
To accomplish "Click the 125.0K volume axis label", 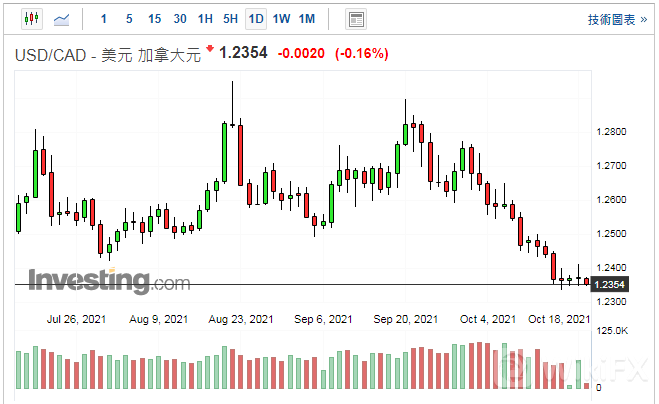I will pos(612,331).
